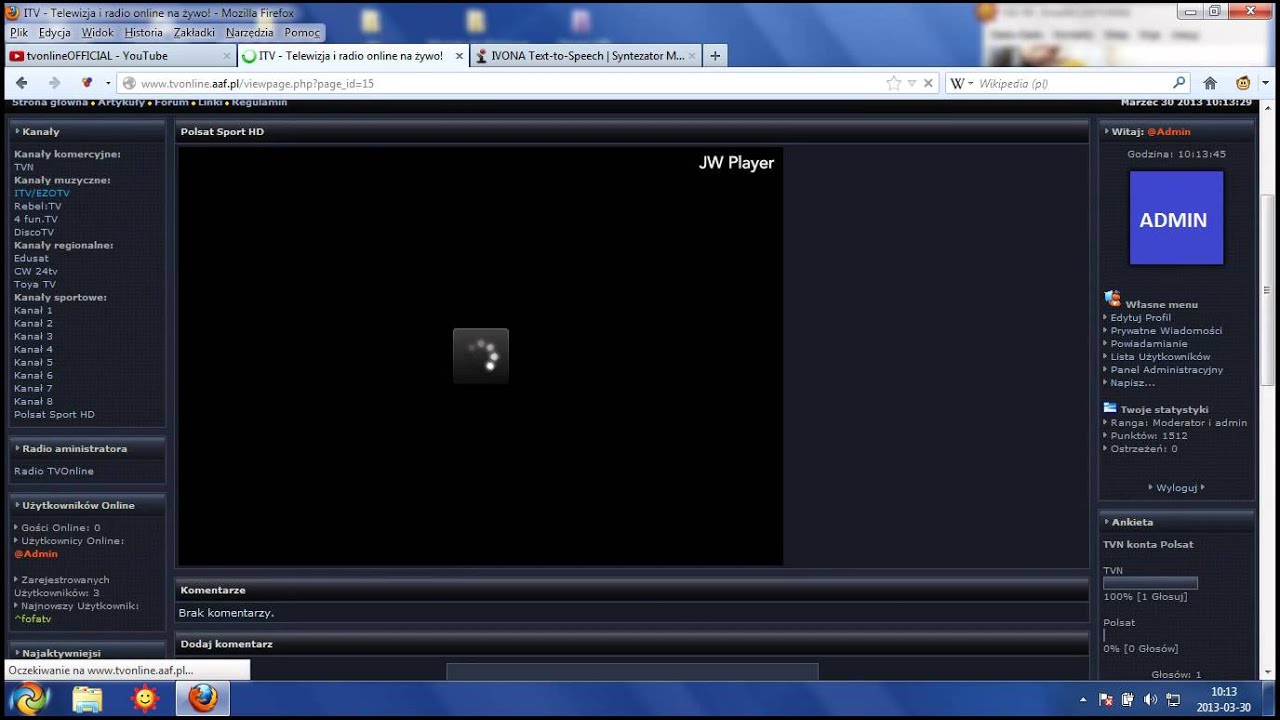
Task: Go back with the browser back arrow
Action: (22, 83)
